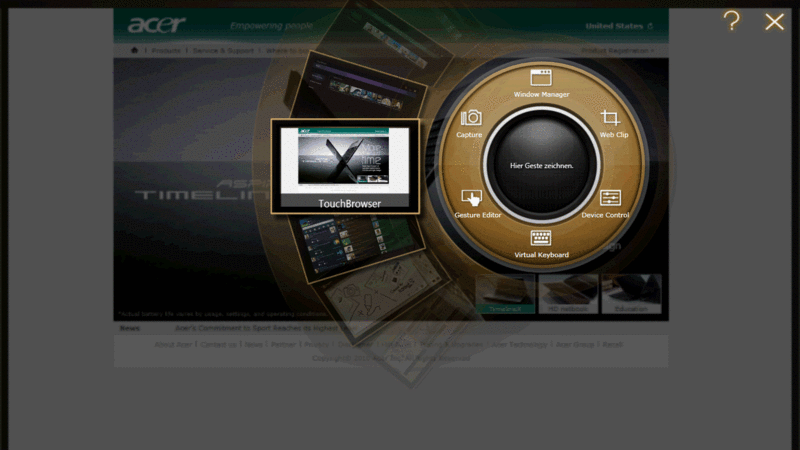
Task: Open United States region selector
Action: coord(619,26)
